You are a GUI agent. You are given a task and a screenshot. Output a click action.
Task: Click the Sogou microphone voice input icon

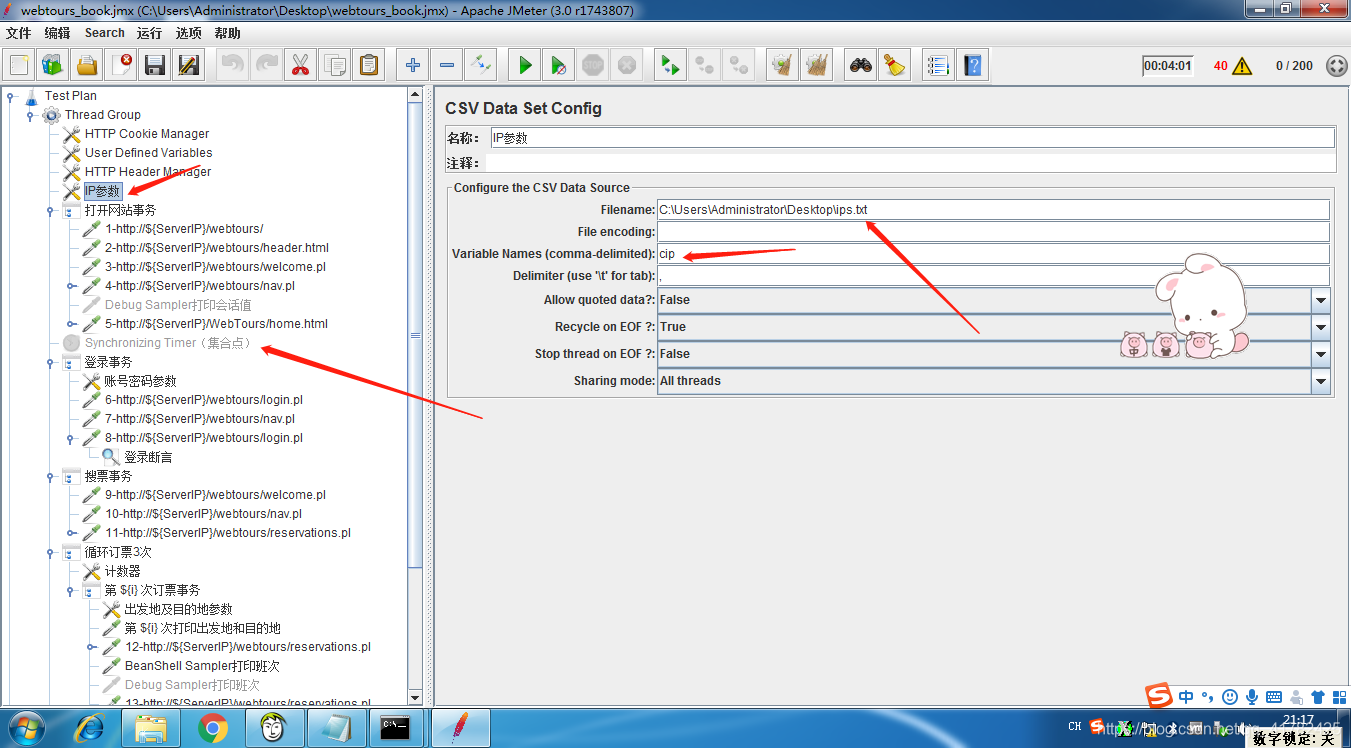click(1251, 697)
